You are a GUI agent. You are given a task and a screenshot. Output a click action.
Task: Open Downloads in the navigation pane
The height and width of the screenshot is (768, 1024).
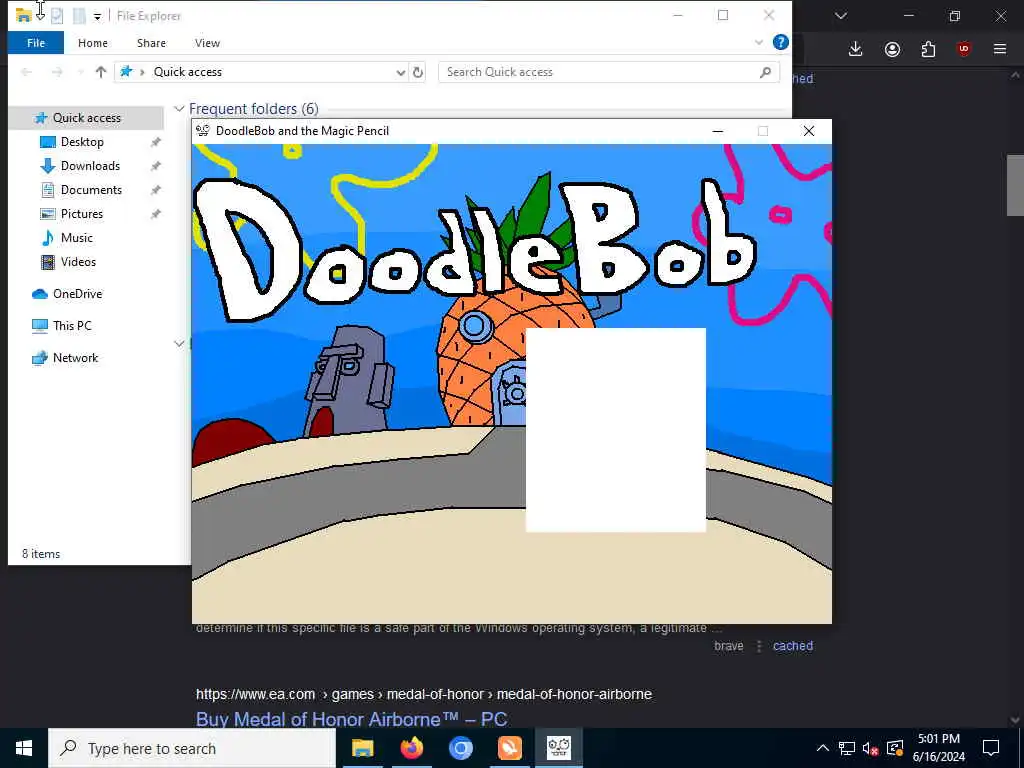tap(89, 166)
